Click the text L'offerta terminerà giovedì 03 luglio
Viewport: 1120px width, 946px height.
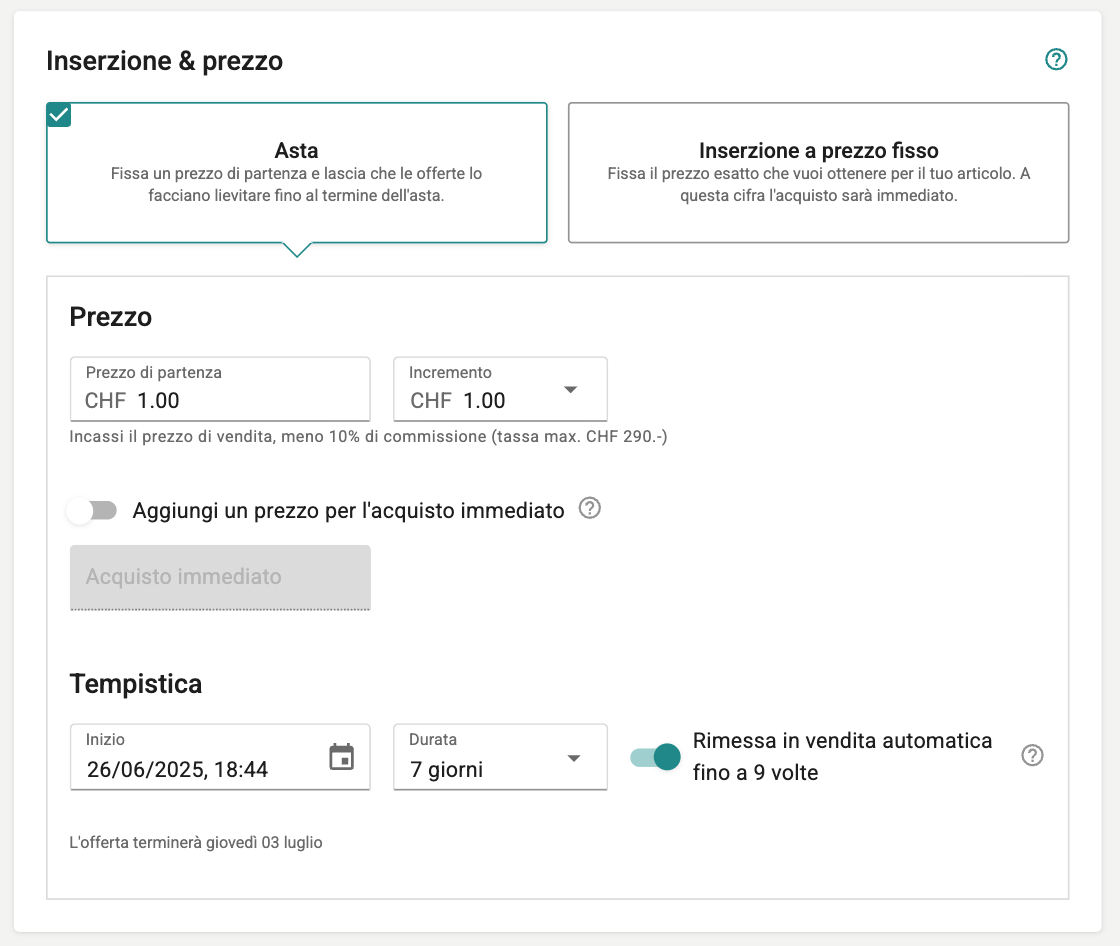click(x=196, y=842)
